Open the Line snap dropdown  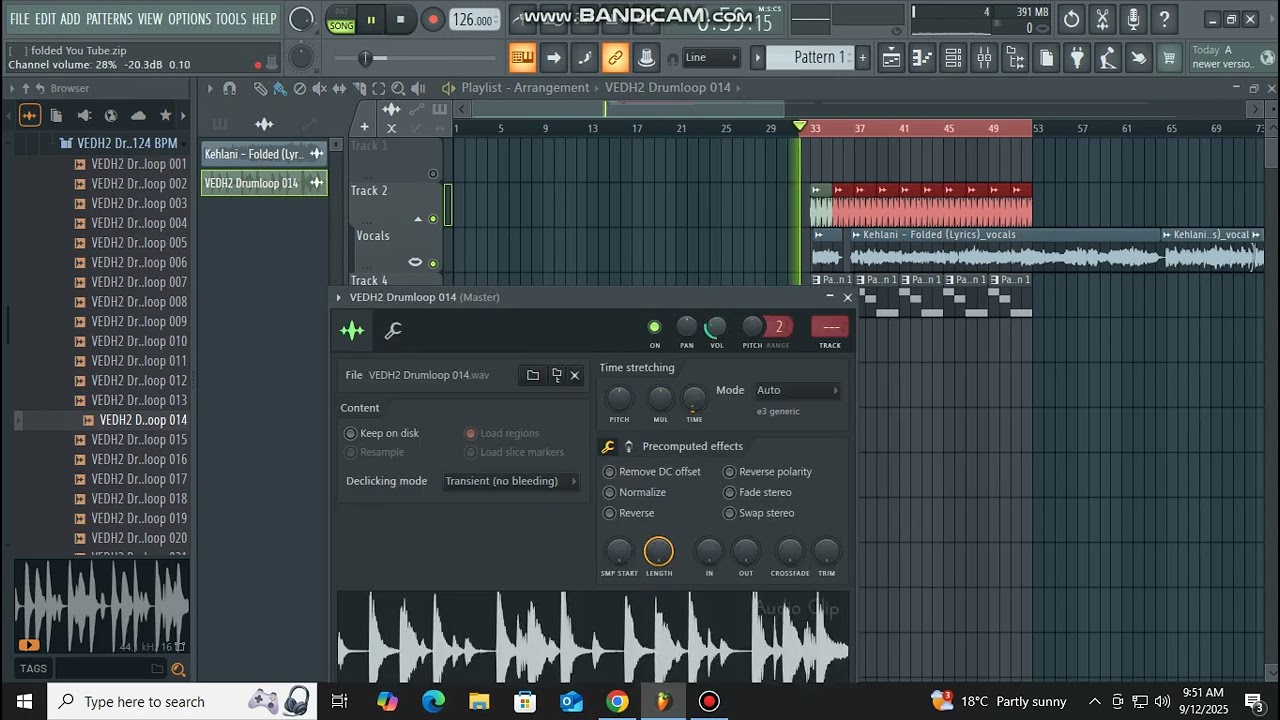[x=711, y=58]
